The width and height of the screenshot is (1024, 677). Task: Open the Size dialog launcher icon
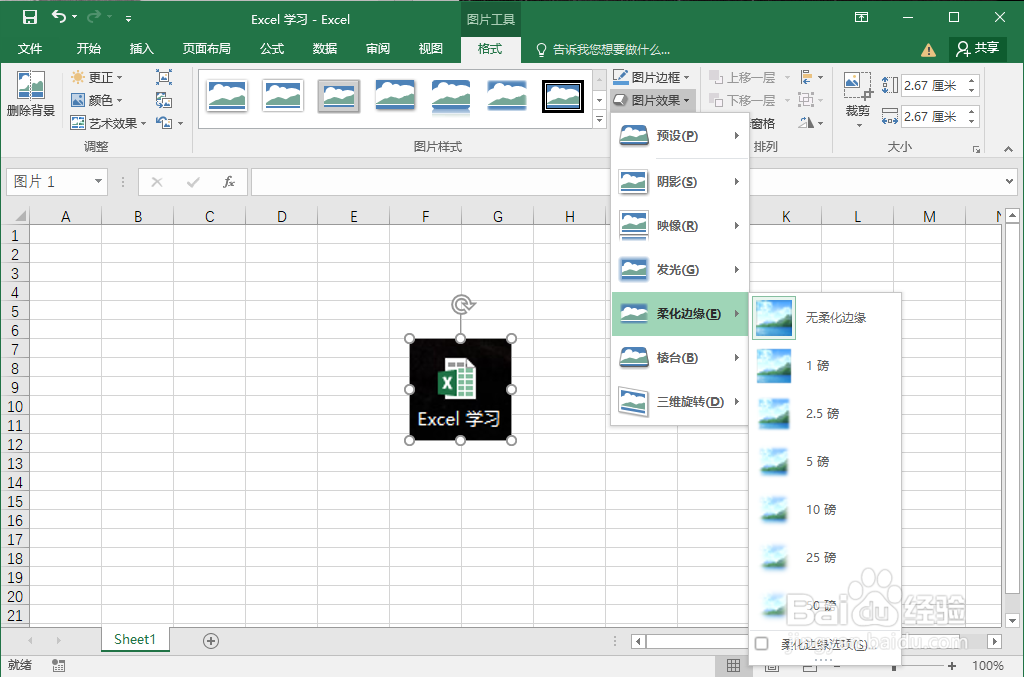pos(976,150)
